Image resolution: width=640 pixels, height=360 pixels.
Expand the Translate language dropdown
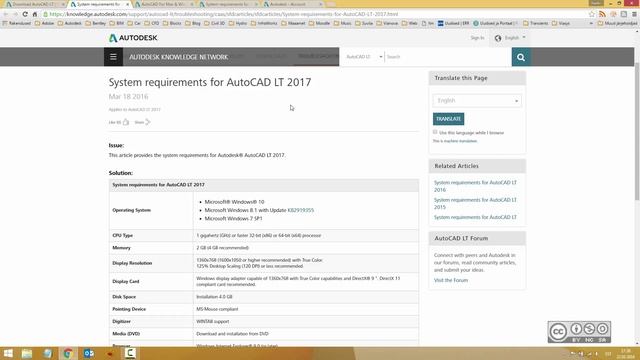[477, 100]
